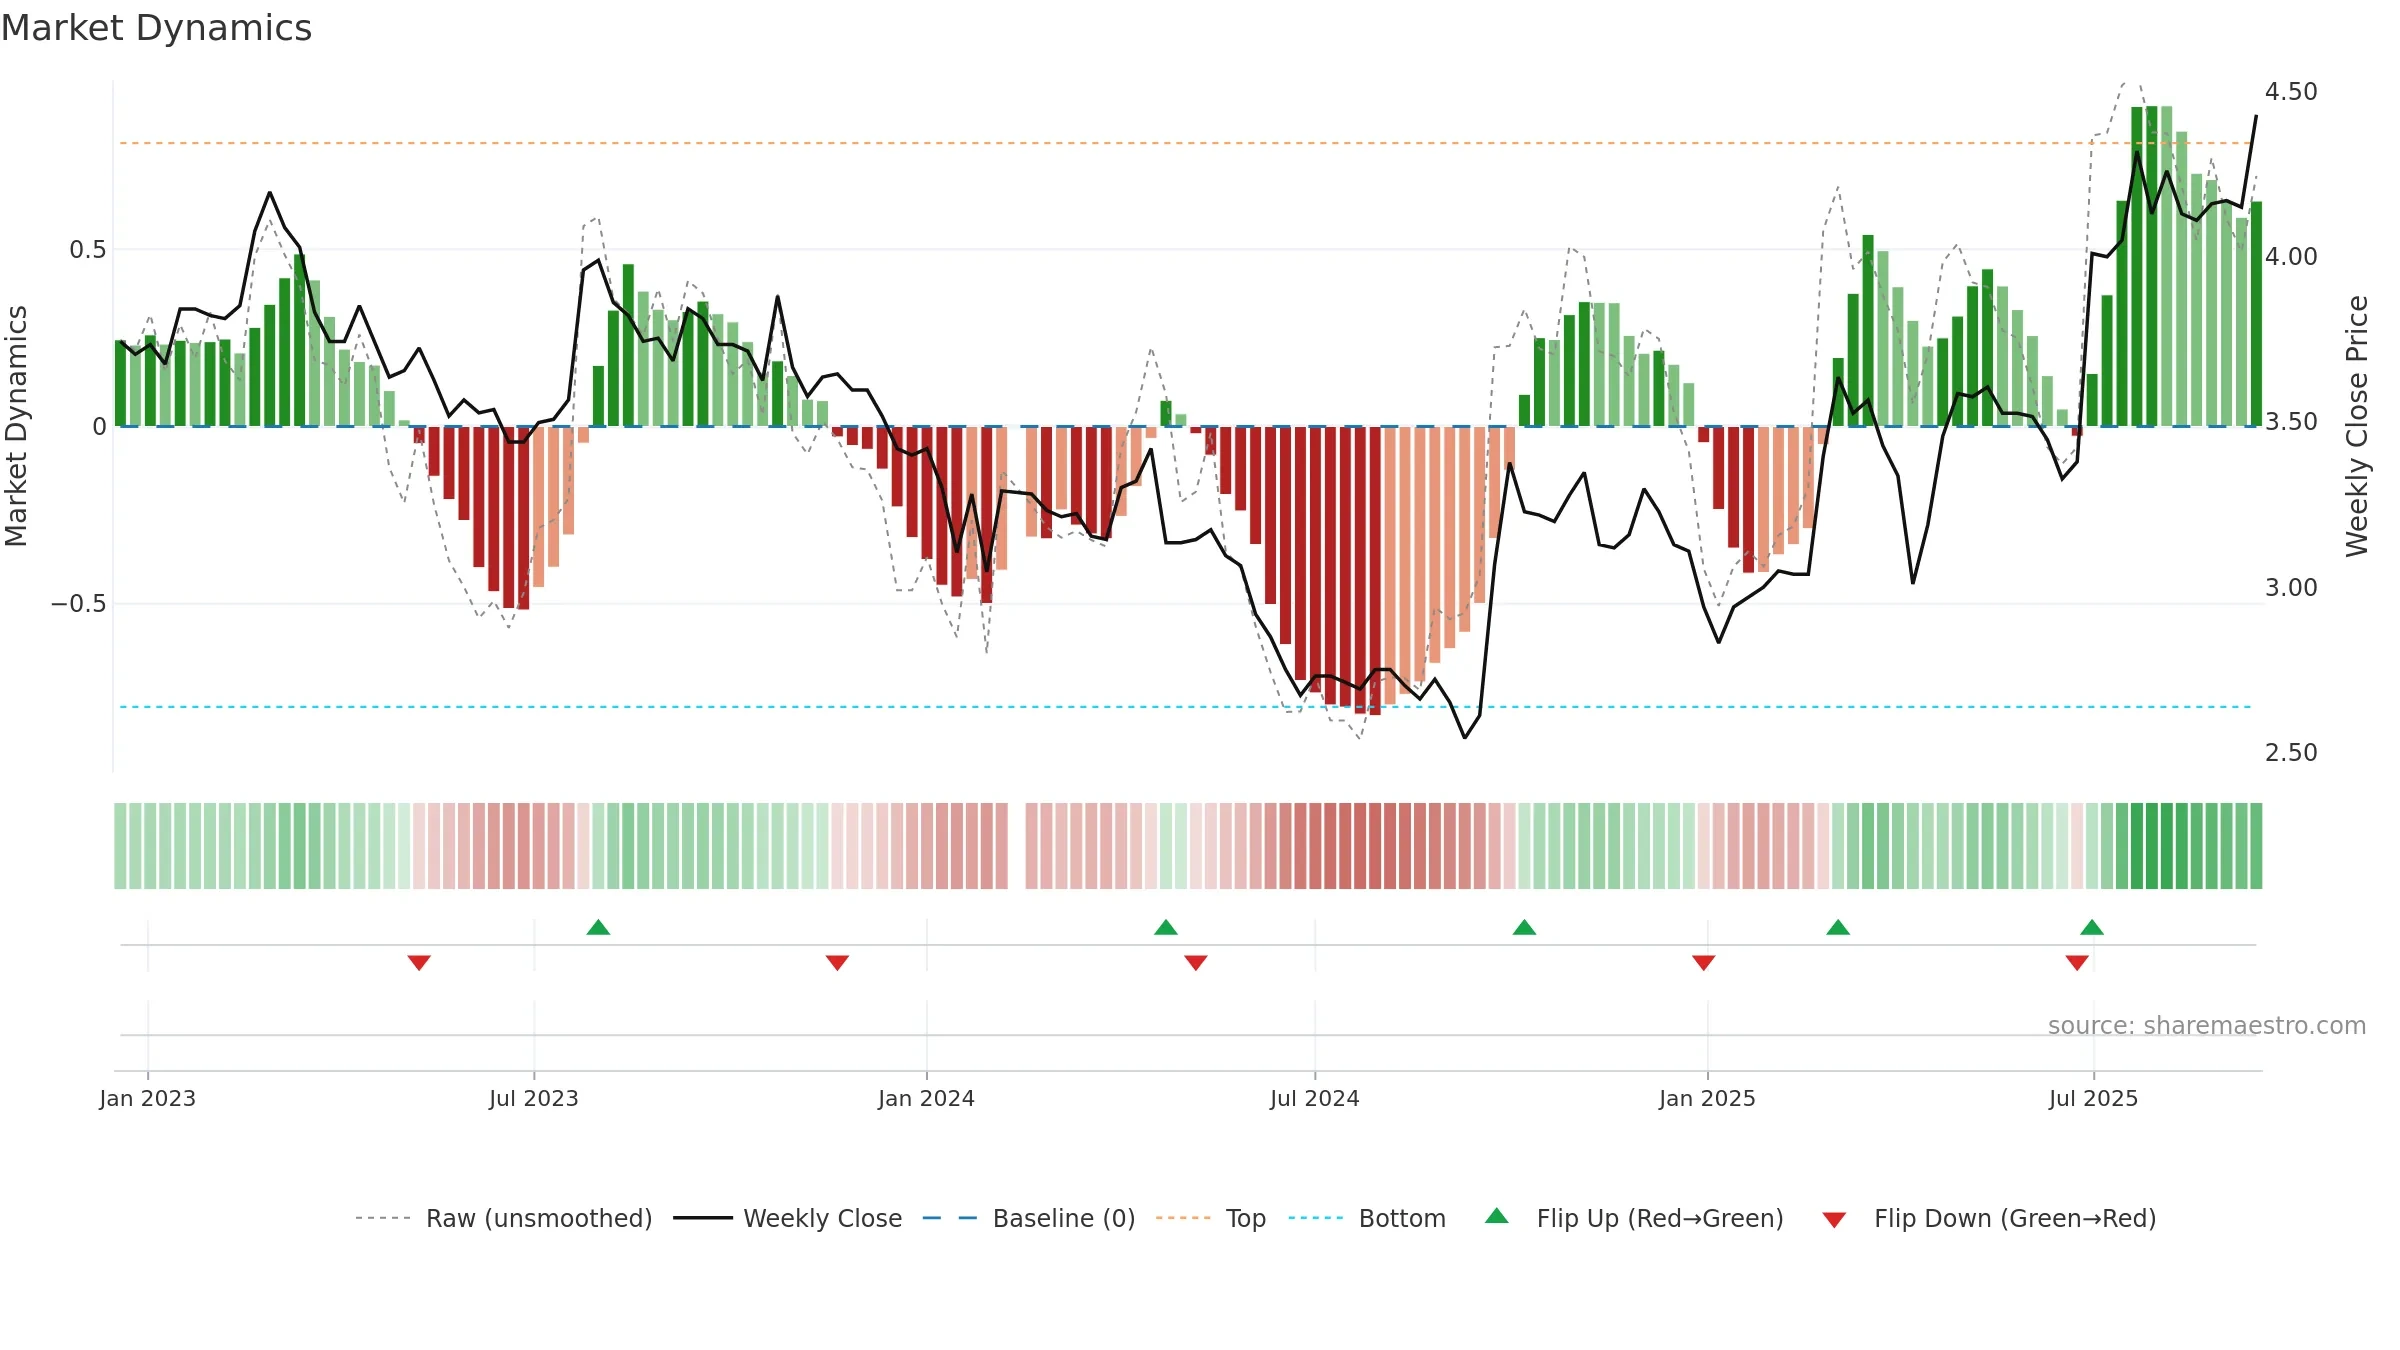Click the Market Dynamics chart title
This screenshot has width=2400, height=1350.
click(x=157, y=28)
